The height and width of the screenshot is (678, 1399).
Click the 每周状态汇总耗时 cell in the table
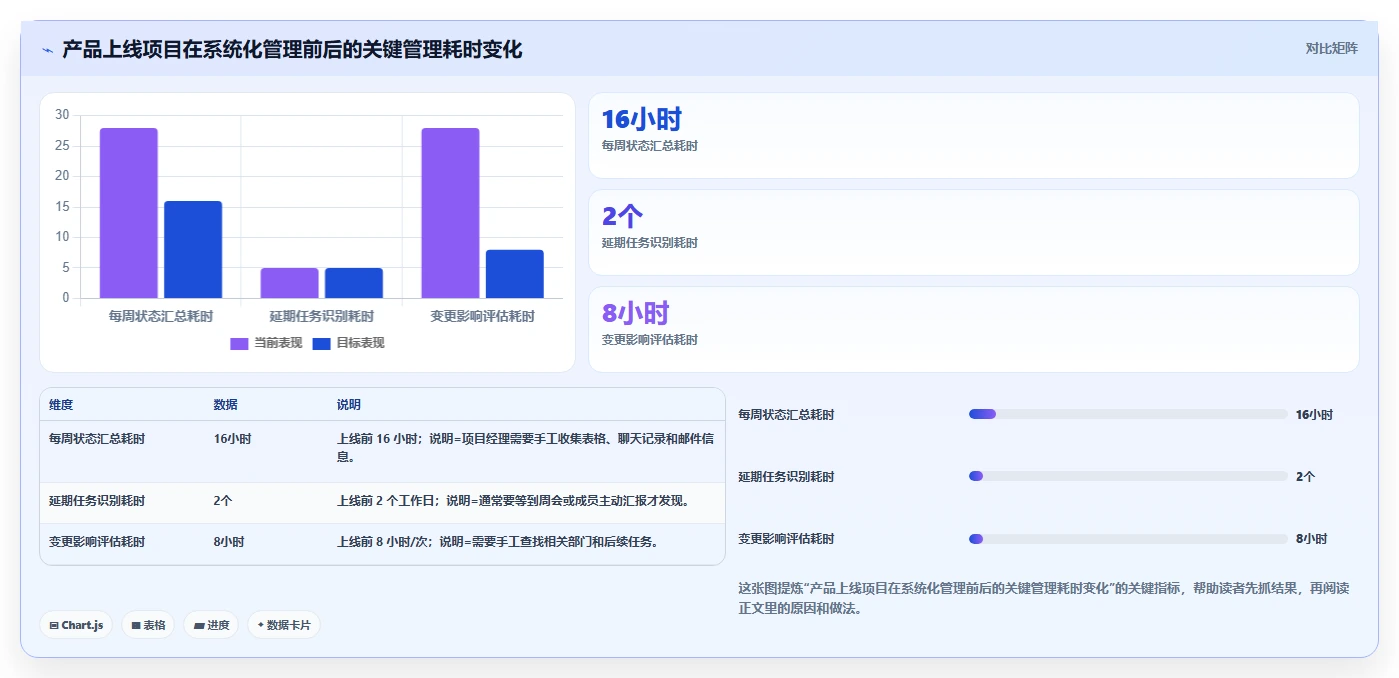click(x=97, y=439)
